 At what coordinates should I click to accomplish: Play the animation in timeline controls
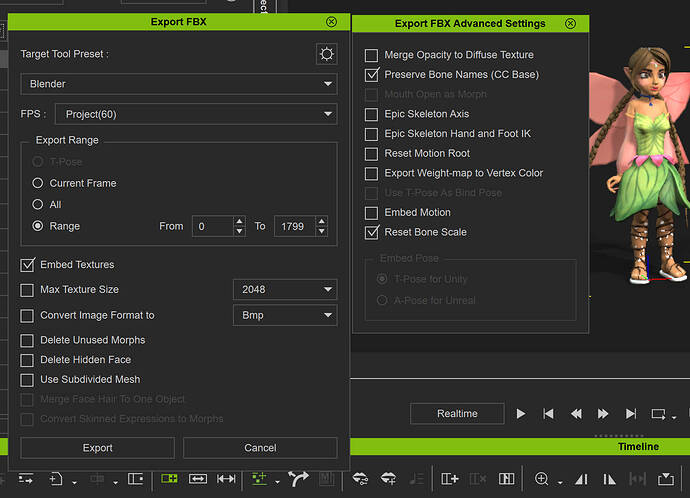(521, 414)
